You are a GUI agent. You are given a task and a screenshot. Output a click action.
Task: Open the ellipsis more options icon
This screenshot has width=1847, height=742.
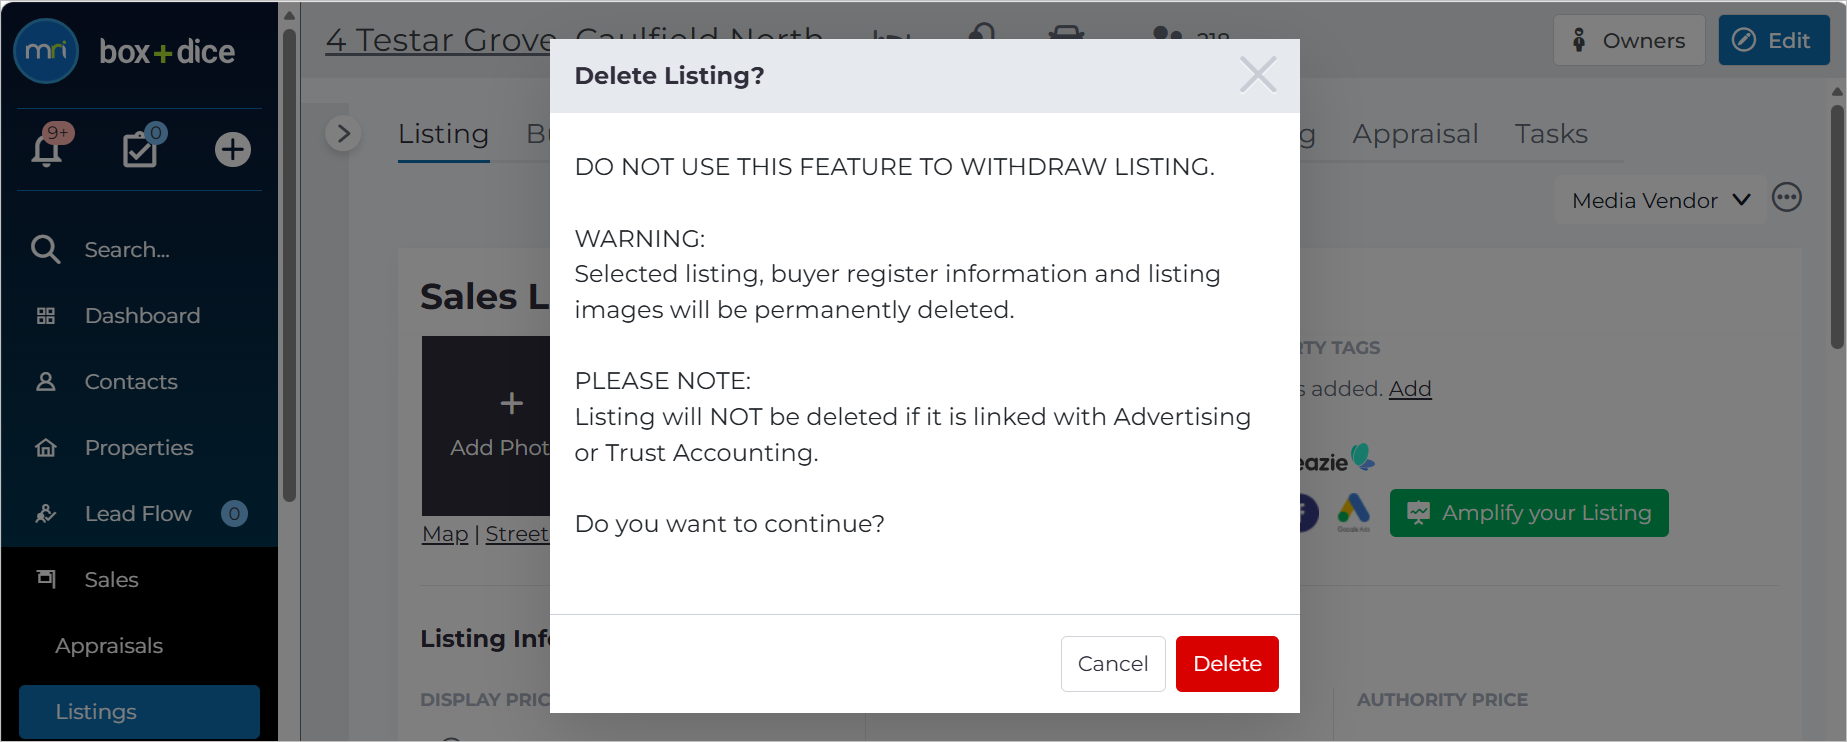pos(1786,198)
